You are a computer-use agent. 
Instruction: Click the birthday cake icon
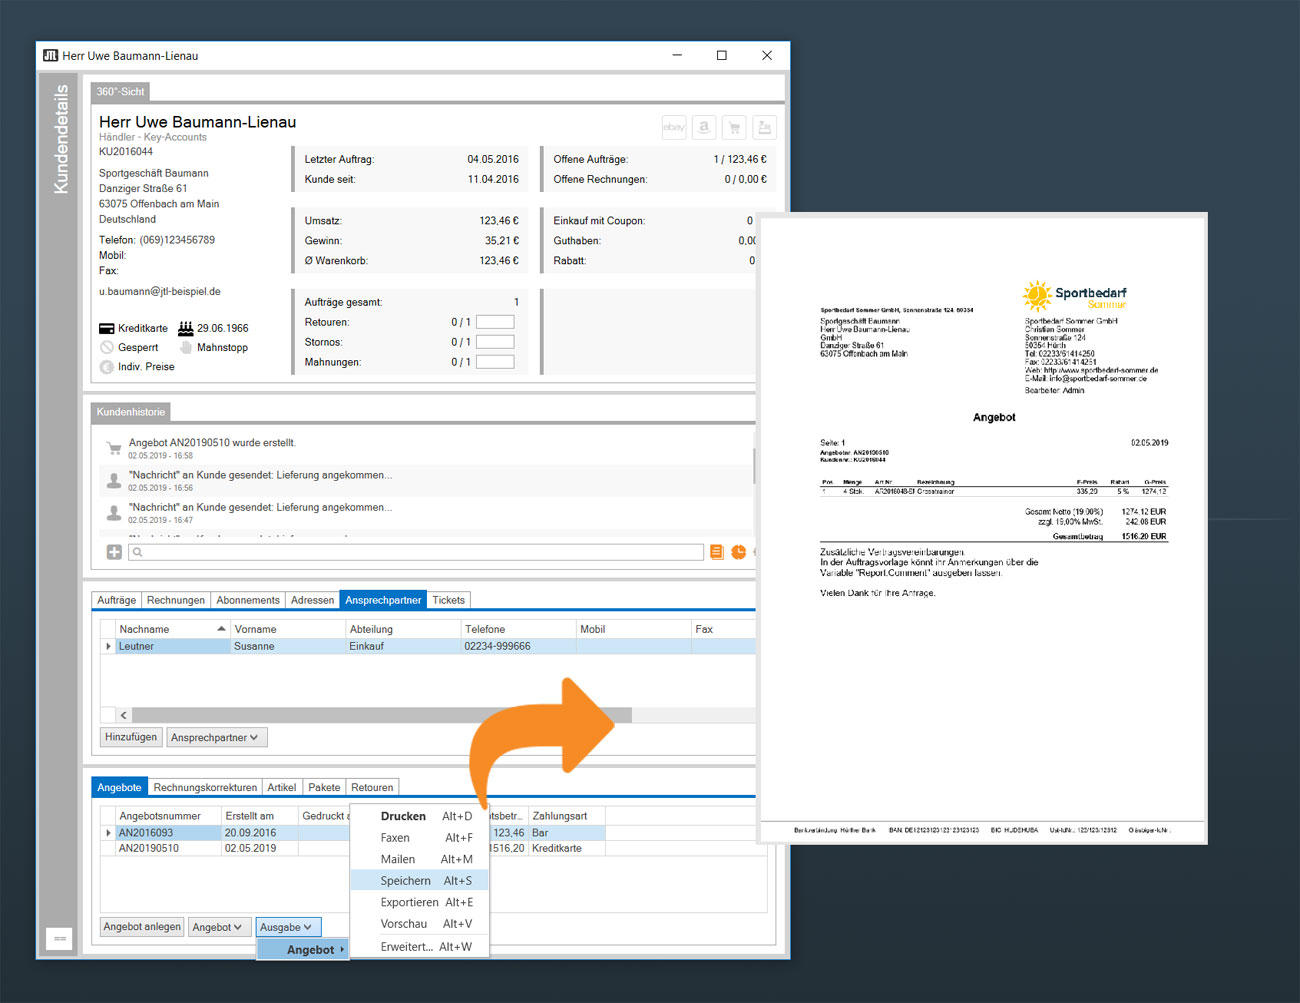pos(185,328)
